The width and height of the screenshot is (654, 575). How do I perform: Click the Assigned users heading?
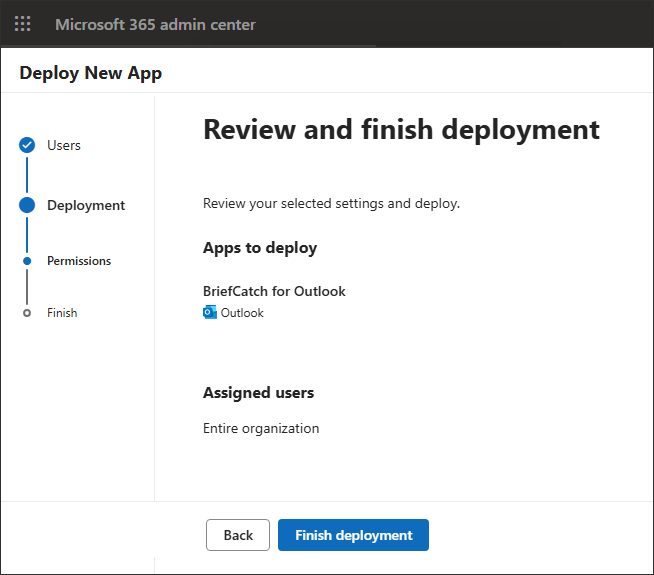(x=258, y=393)
